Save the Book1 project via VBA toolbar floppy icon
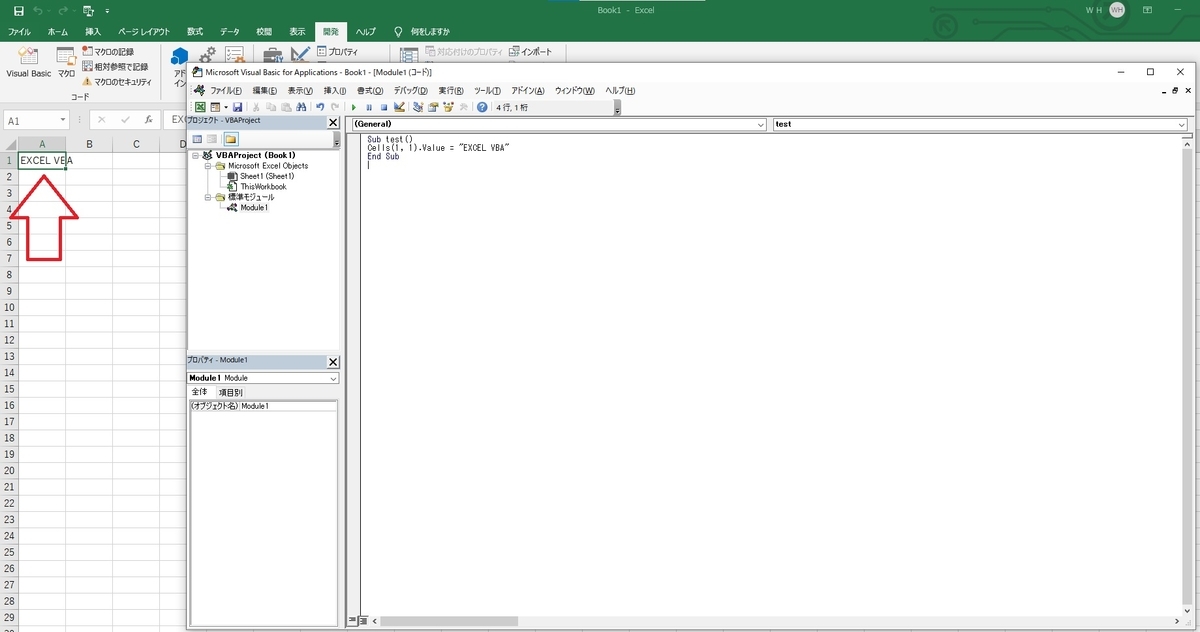Screen dimensions: 1200x632 [x=237, y=107]
